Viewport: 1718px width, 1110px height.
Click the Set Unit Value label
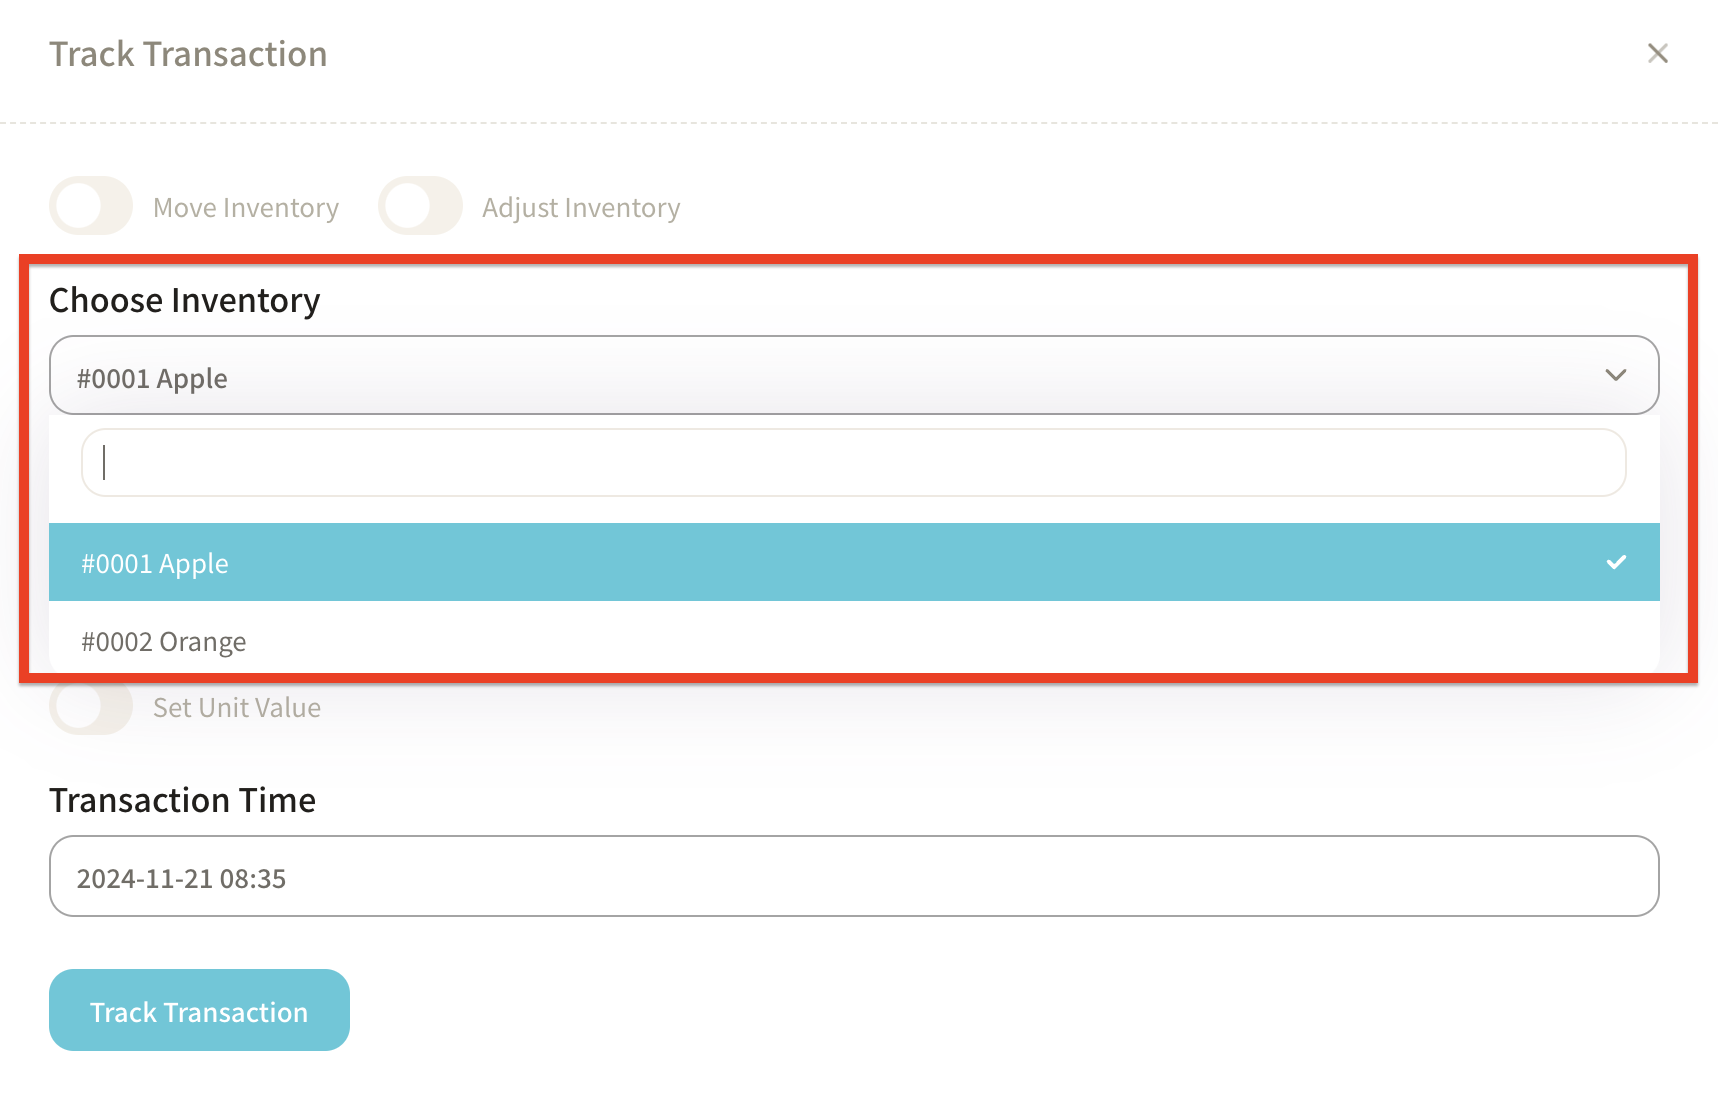point(236,708)
